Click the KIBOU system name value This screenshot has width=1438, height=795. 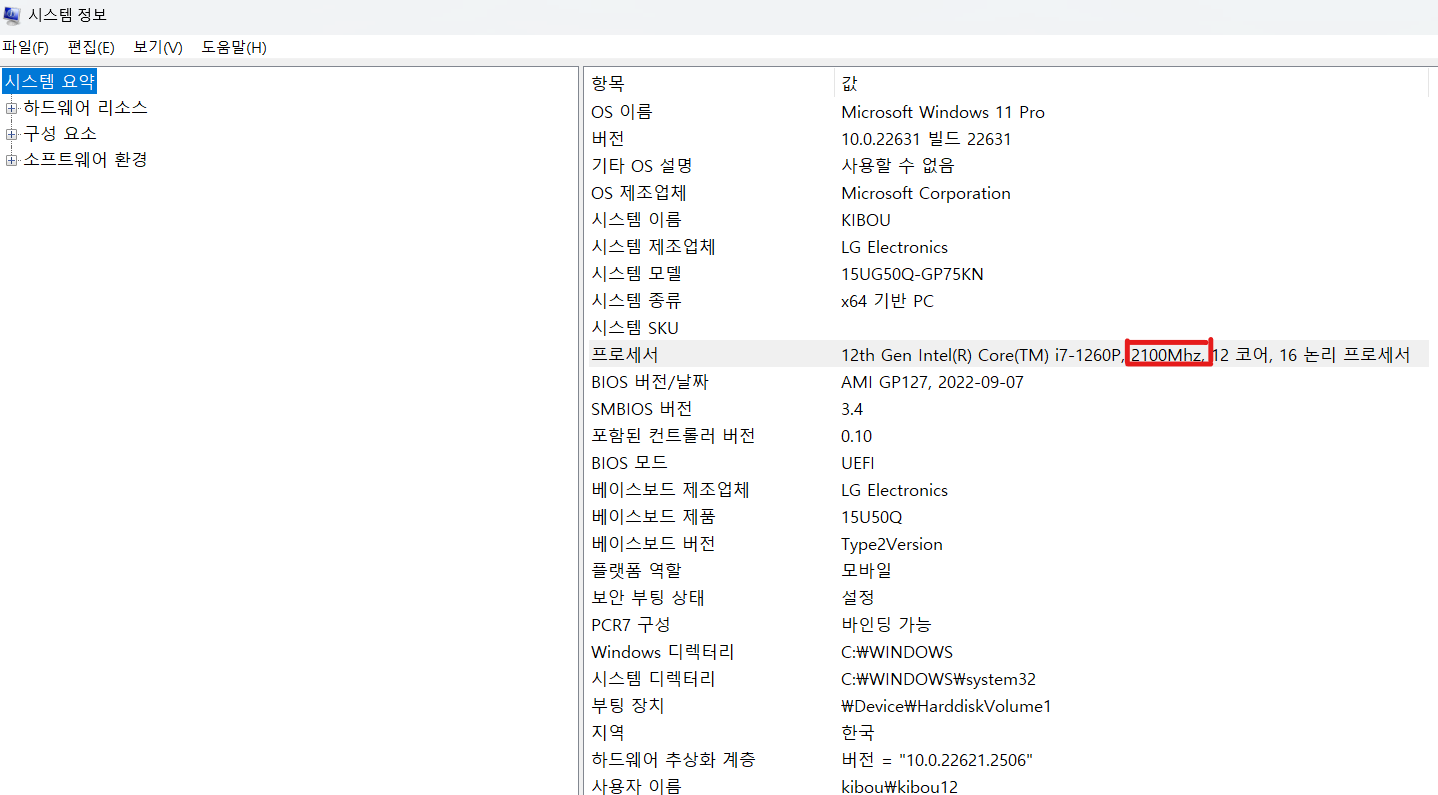[x=866, y=220]
